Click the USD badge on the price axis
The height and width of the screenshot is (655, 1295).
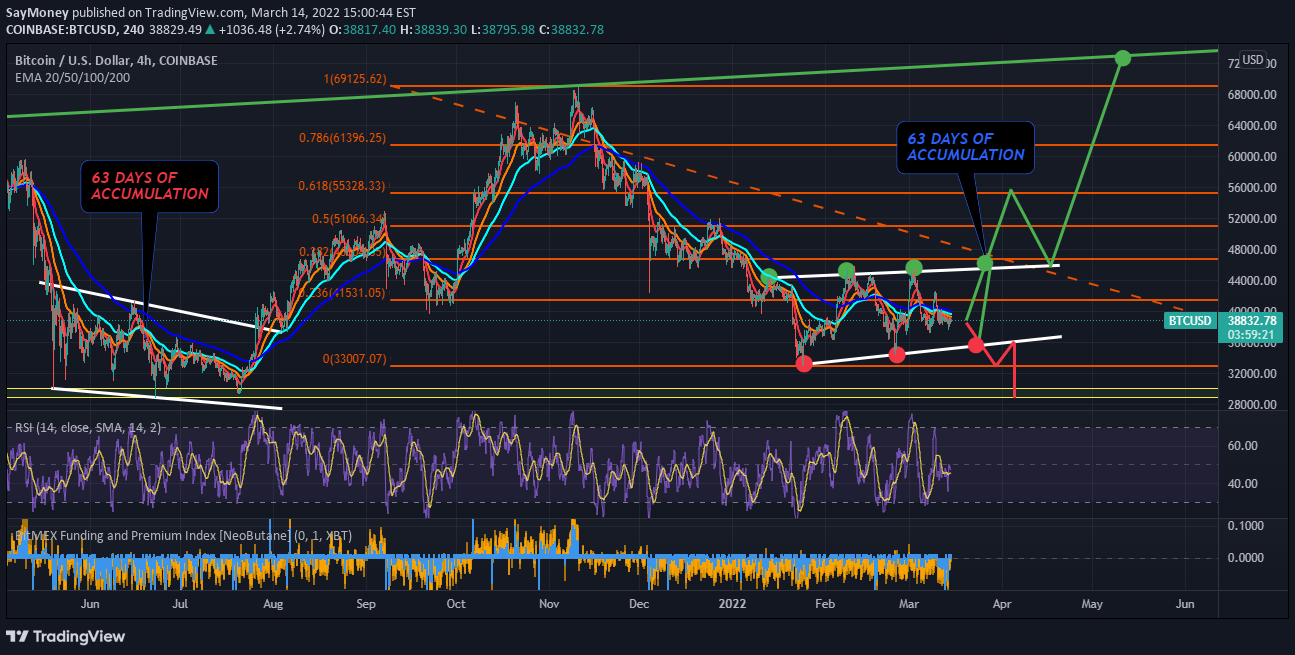tap(1251, 60)
